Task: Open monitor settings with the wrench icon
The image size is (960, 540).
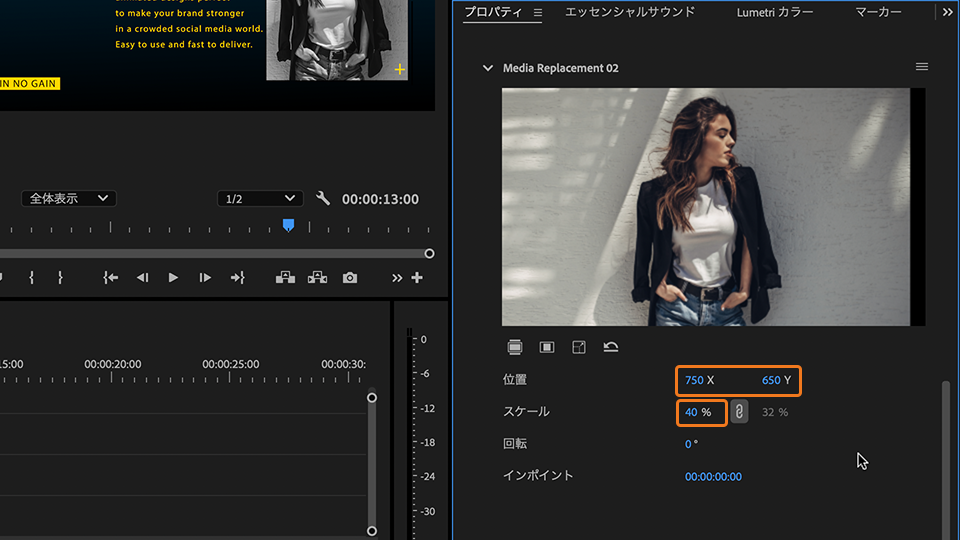Action: 322,199
